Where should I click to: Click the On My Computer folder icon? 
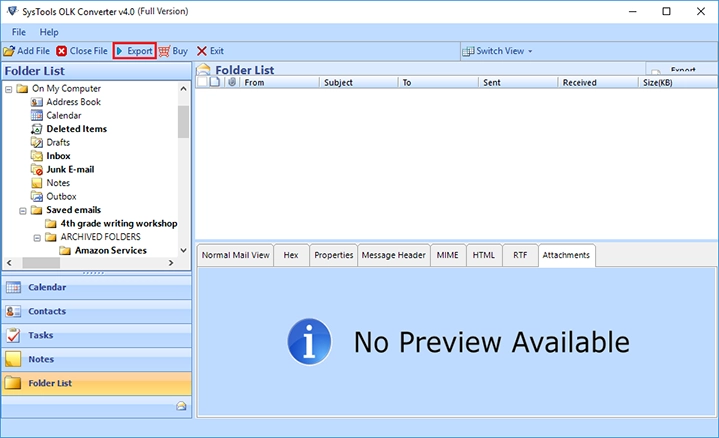(x=22, y=89)
